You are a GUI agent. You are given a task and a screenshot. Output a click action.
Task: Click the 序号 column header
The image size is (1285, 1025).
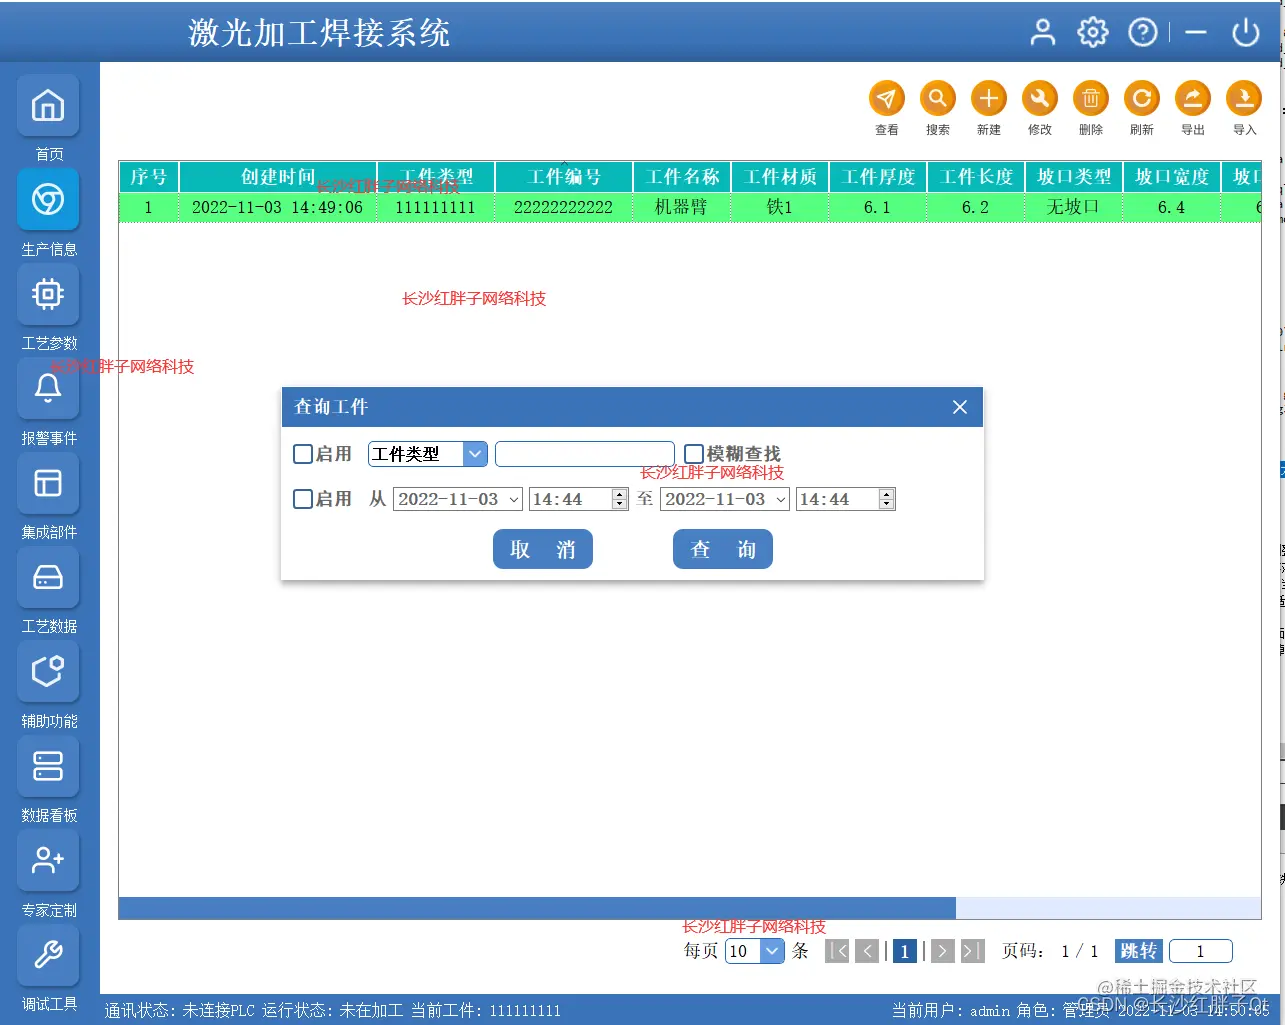point(149,177)
